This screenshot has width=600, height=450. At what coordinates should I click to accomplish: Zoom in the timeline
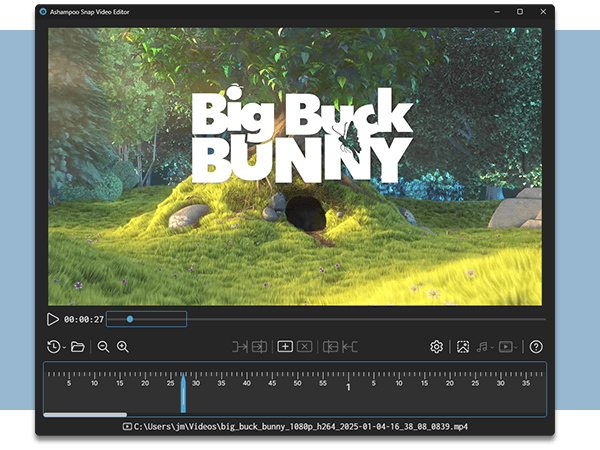click(123, 347)
